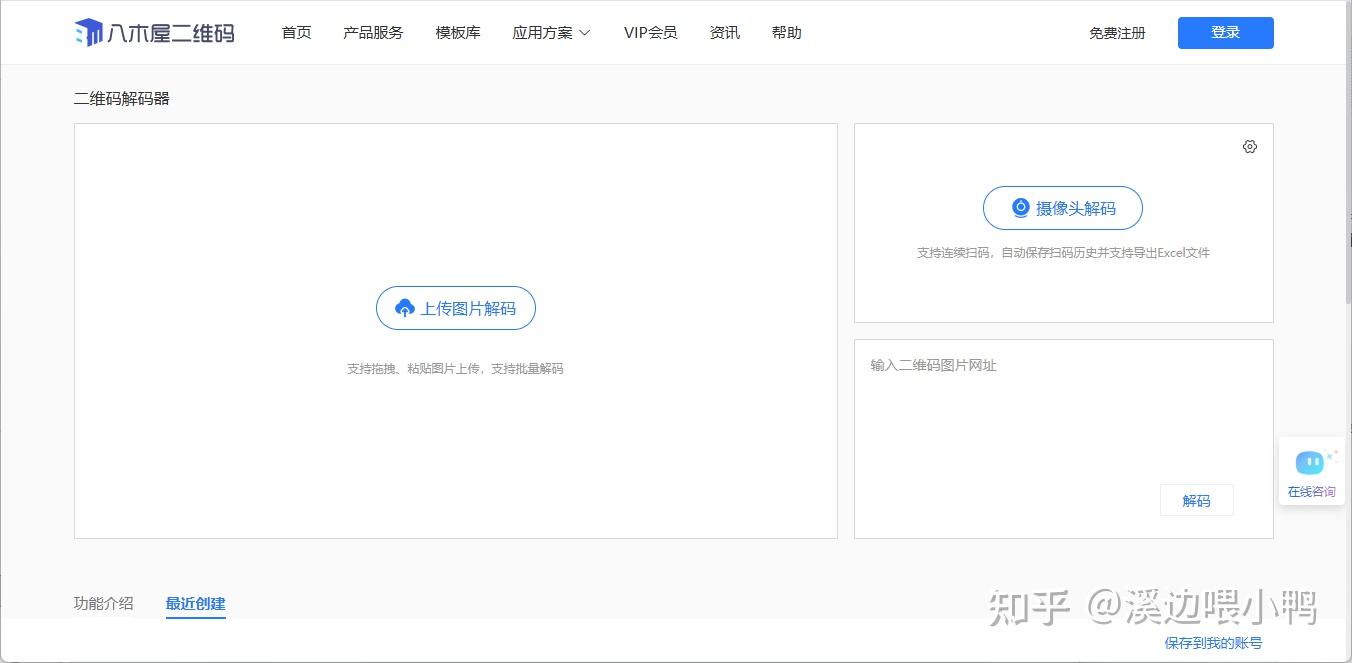Click the 免费注册 link
The height and width of the screenshot is (663, 1352).
point(1117,33)
